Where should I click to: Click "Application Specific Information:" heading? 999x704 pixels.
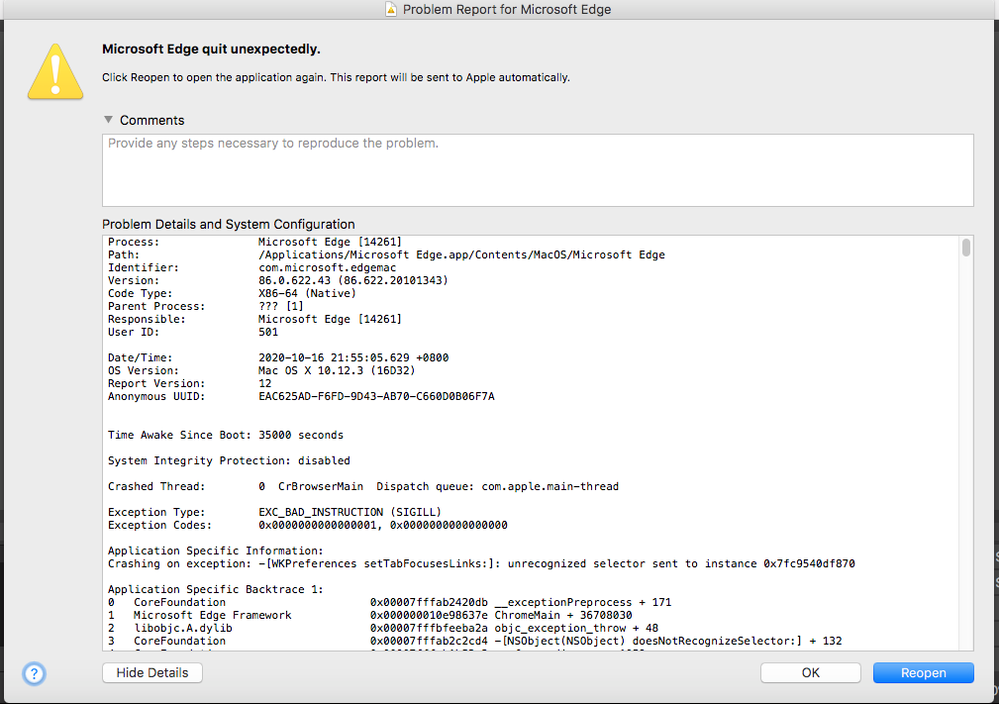(x=215, y=550)
